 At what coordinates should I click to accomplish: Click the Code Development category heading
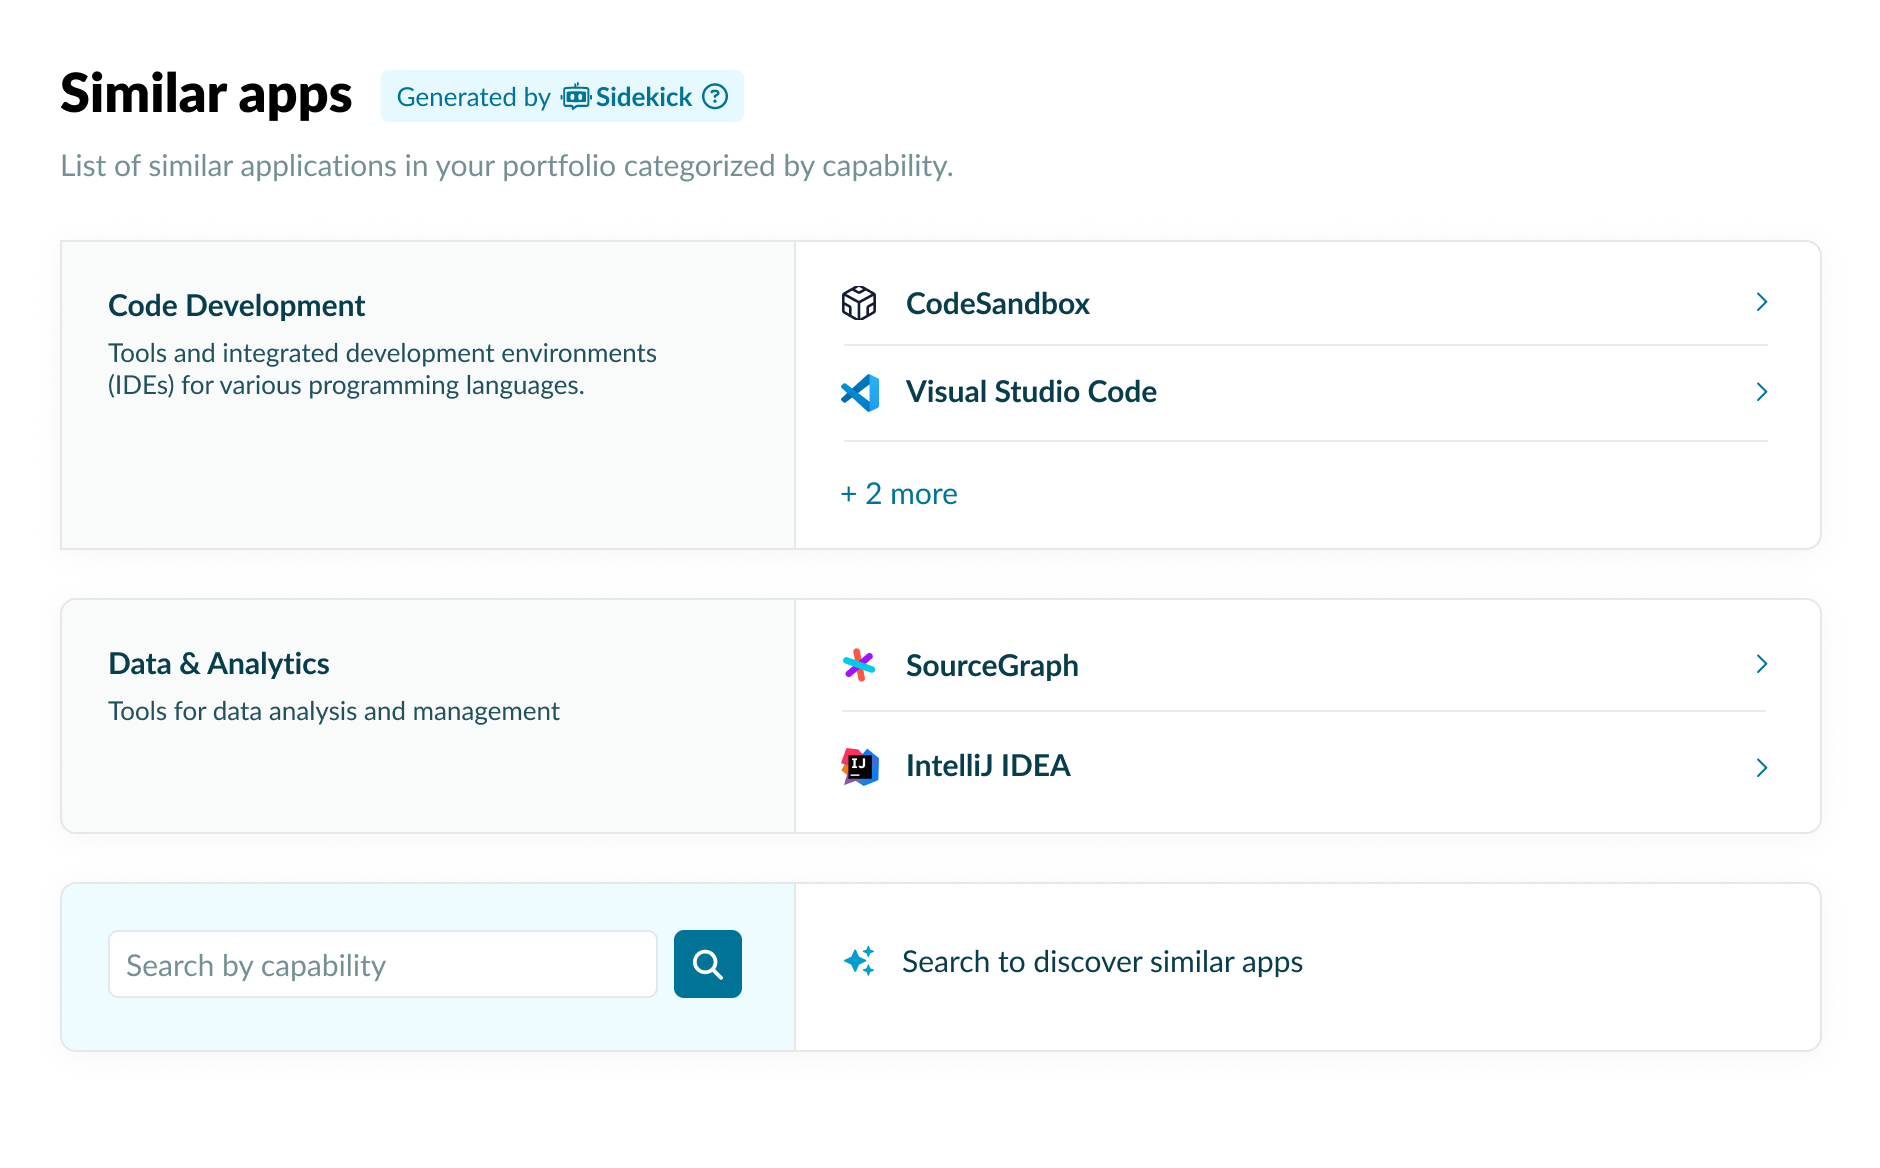(x=236, y=306)
